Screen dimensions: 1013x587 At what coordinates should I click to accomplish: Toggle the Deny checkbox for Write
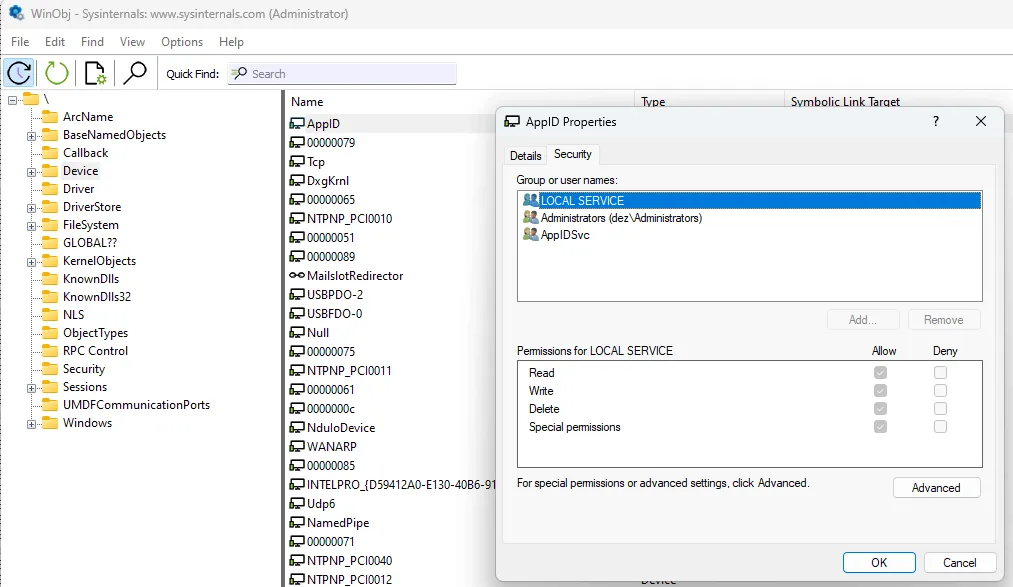pyautogui.click(x=940, y=391)
